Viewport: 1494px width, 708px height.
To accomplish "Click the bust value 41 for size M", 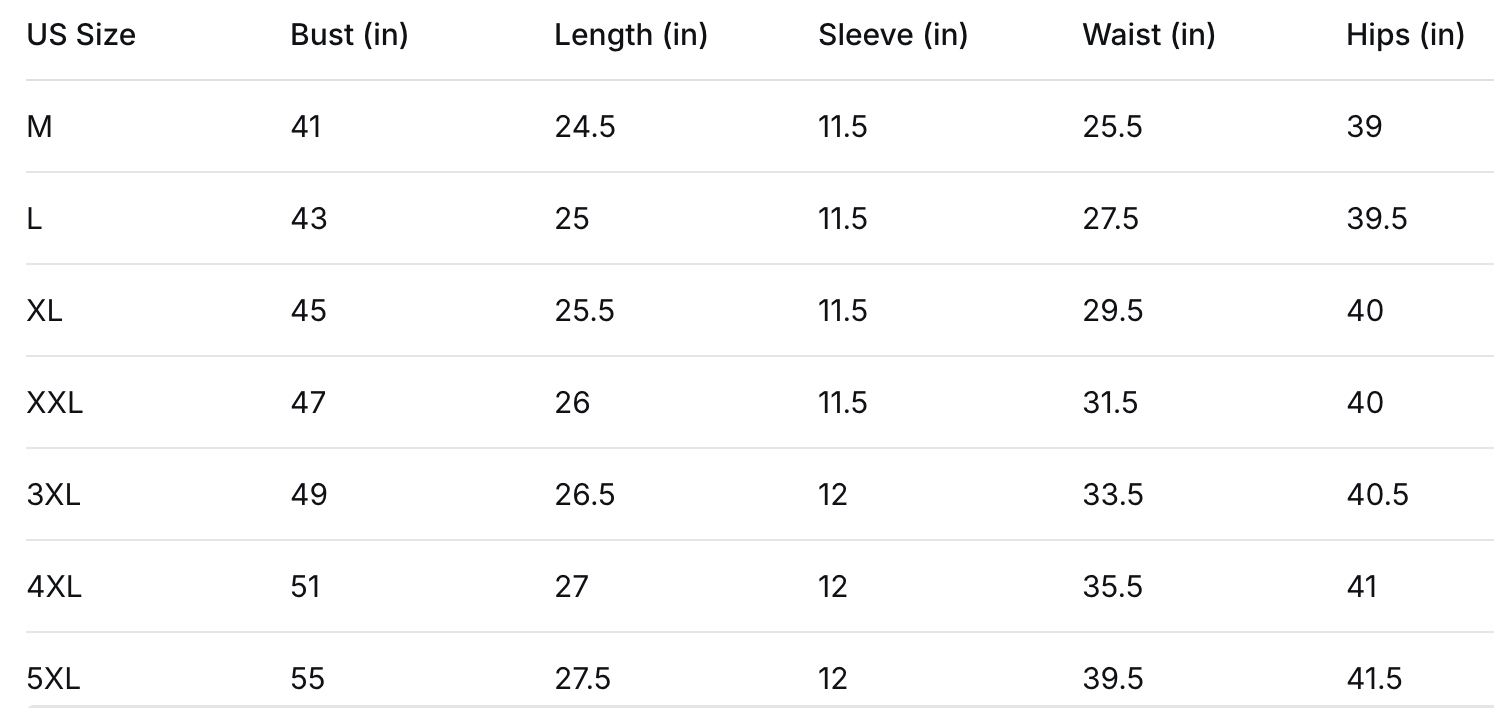I will point(306,127).
